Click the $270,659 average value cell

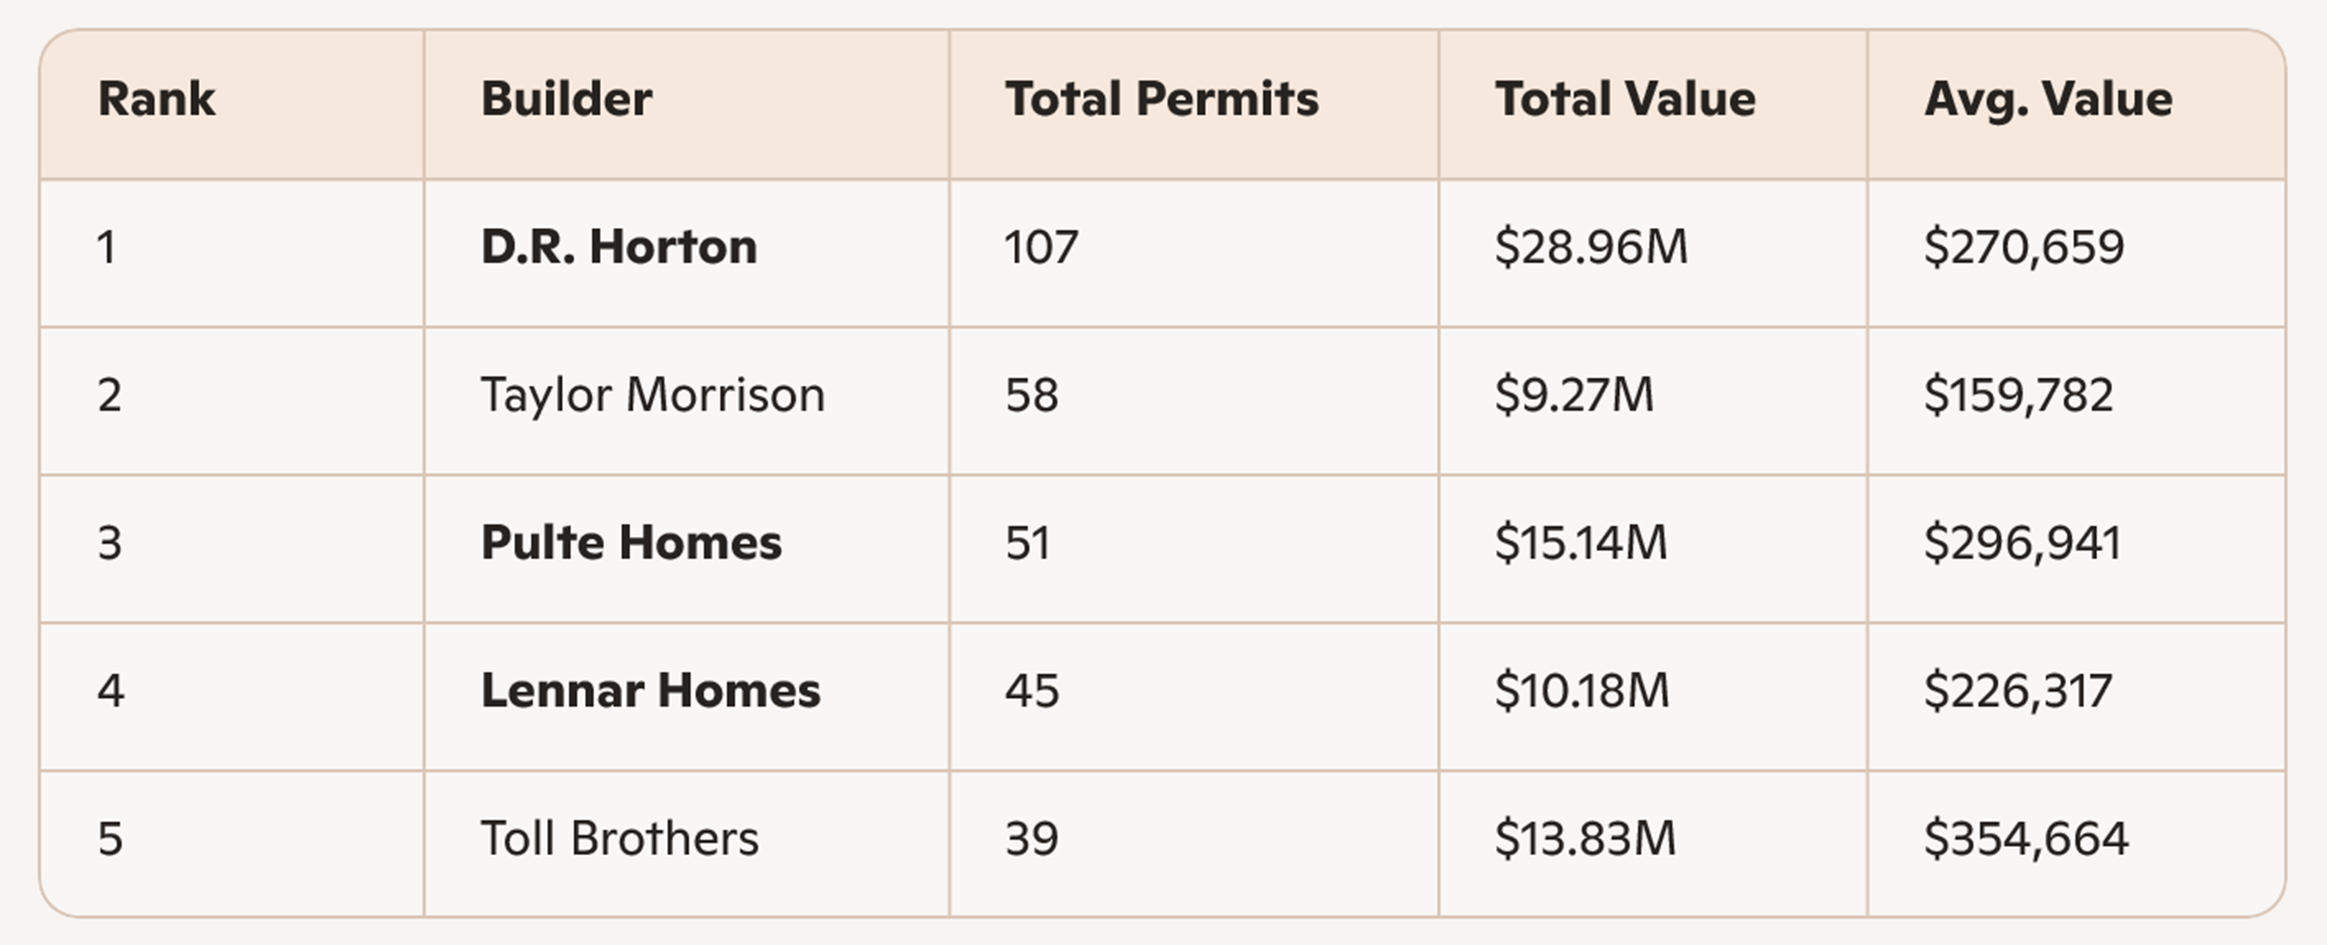click(2023, 247)
